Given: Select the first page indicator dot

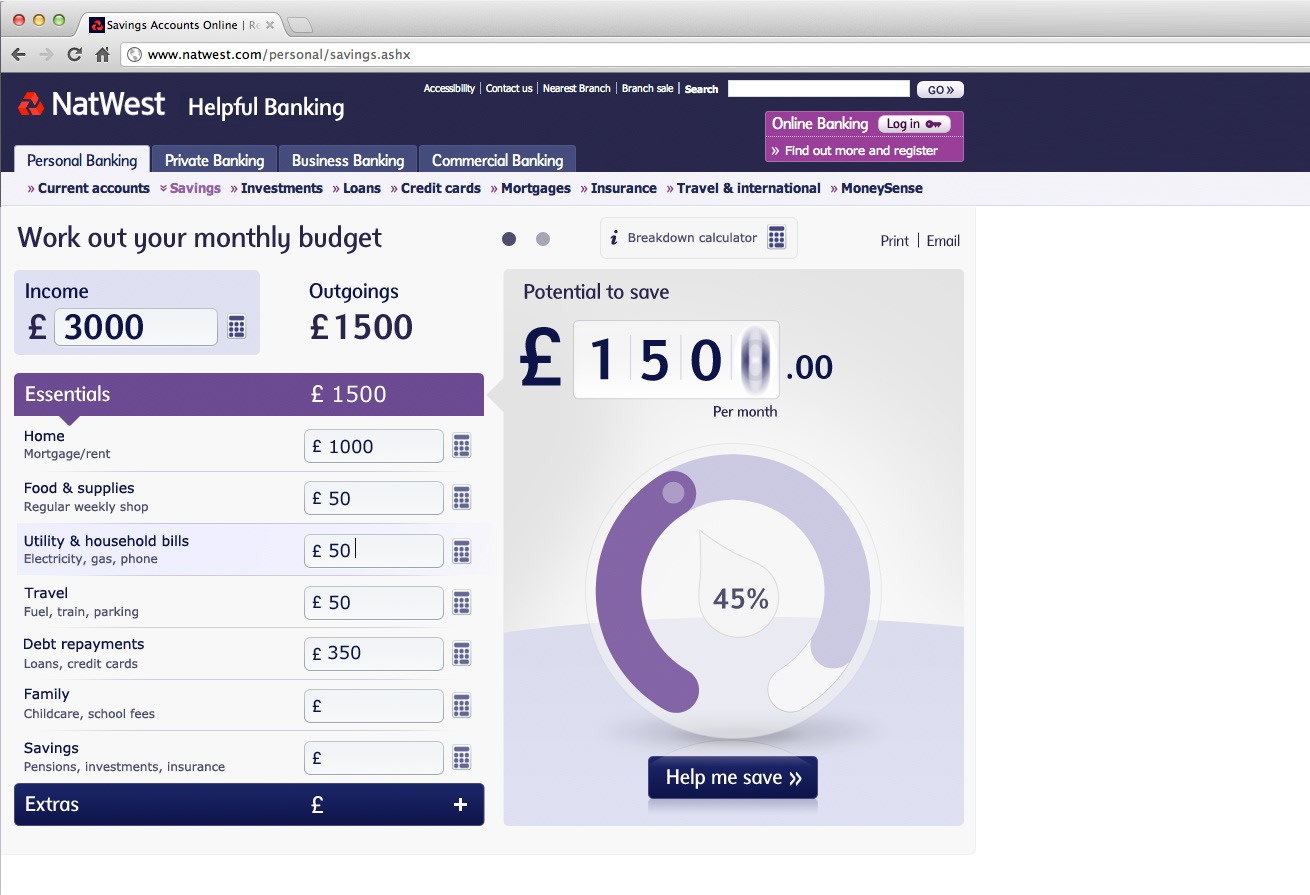Looking at the screenshot, I should (509, 239).
